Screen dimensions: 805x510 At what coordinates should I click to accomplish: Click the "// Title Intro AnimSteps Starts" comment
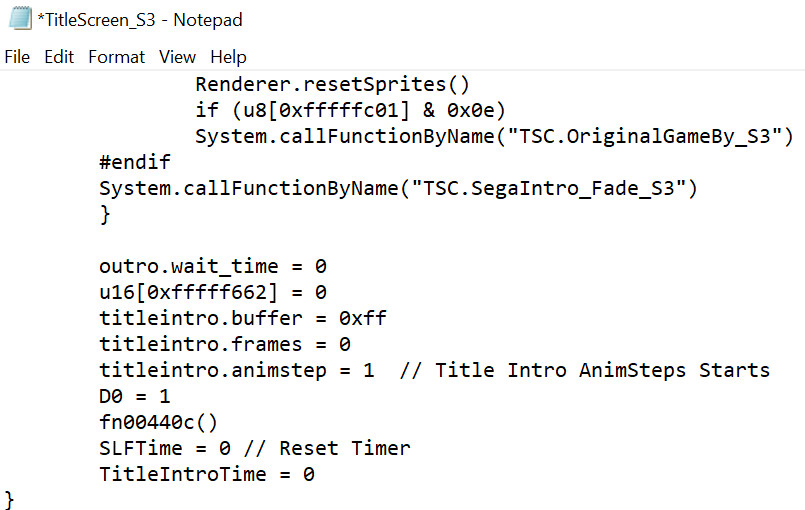click(585, 370)
